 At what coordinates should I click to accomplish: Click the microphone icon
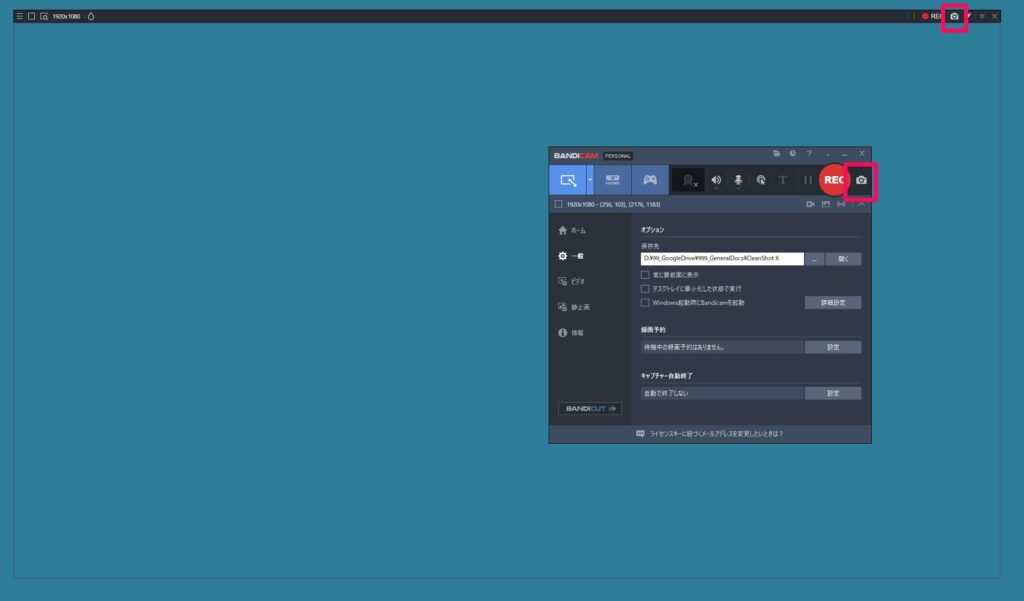coord(738,180)
